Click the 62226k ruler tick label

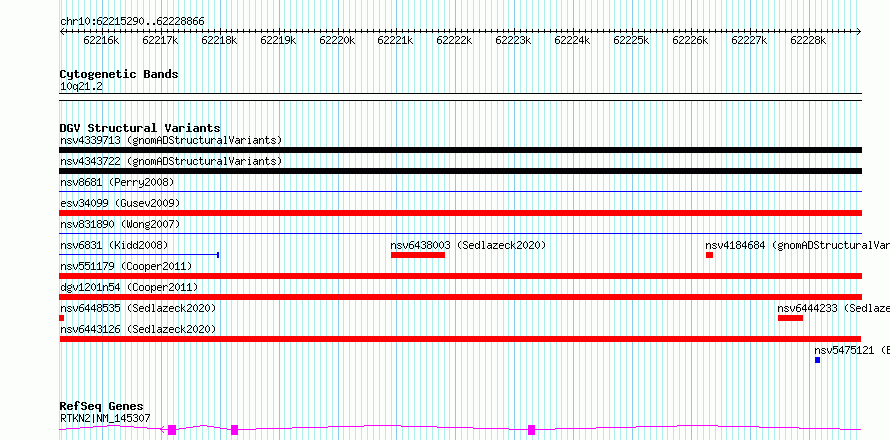tap(690, 40)
